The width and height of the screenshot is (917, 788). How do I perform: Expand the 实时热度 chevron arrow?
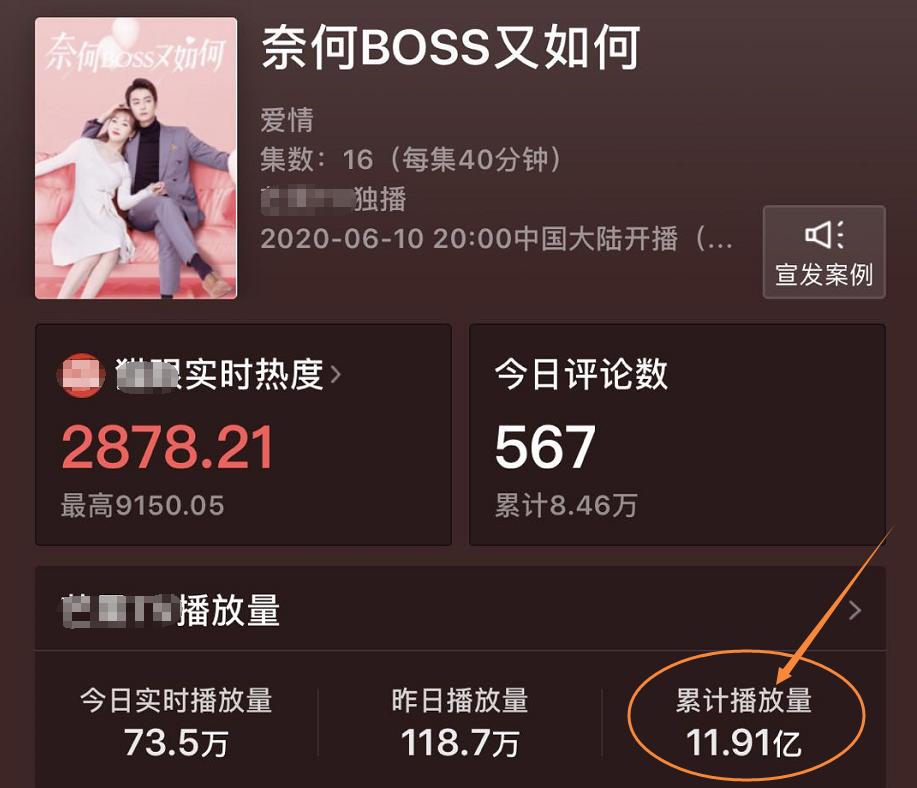click(336, 374)
